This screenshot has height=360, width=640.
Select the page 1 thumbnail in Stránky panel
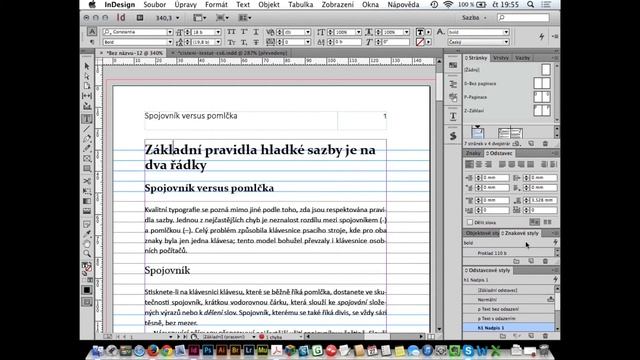(478, 133)
